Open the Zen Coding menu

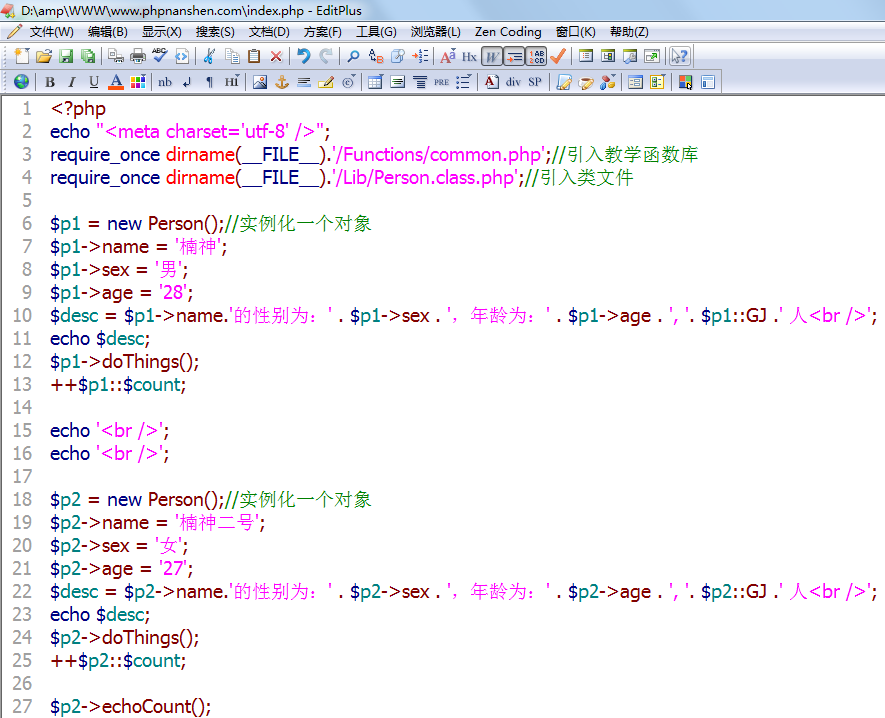tap(508, 32)
